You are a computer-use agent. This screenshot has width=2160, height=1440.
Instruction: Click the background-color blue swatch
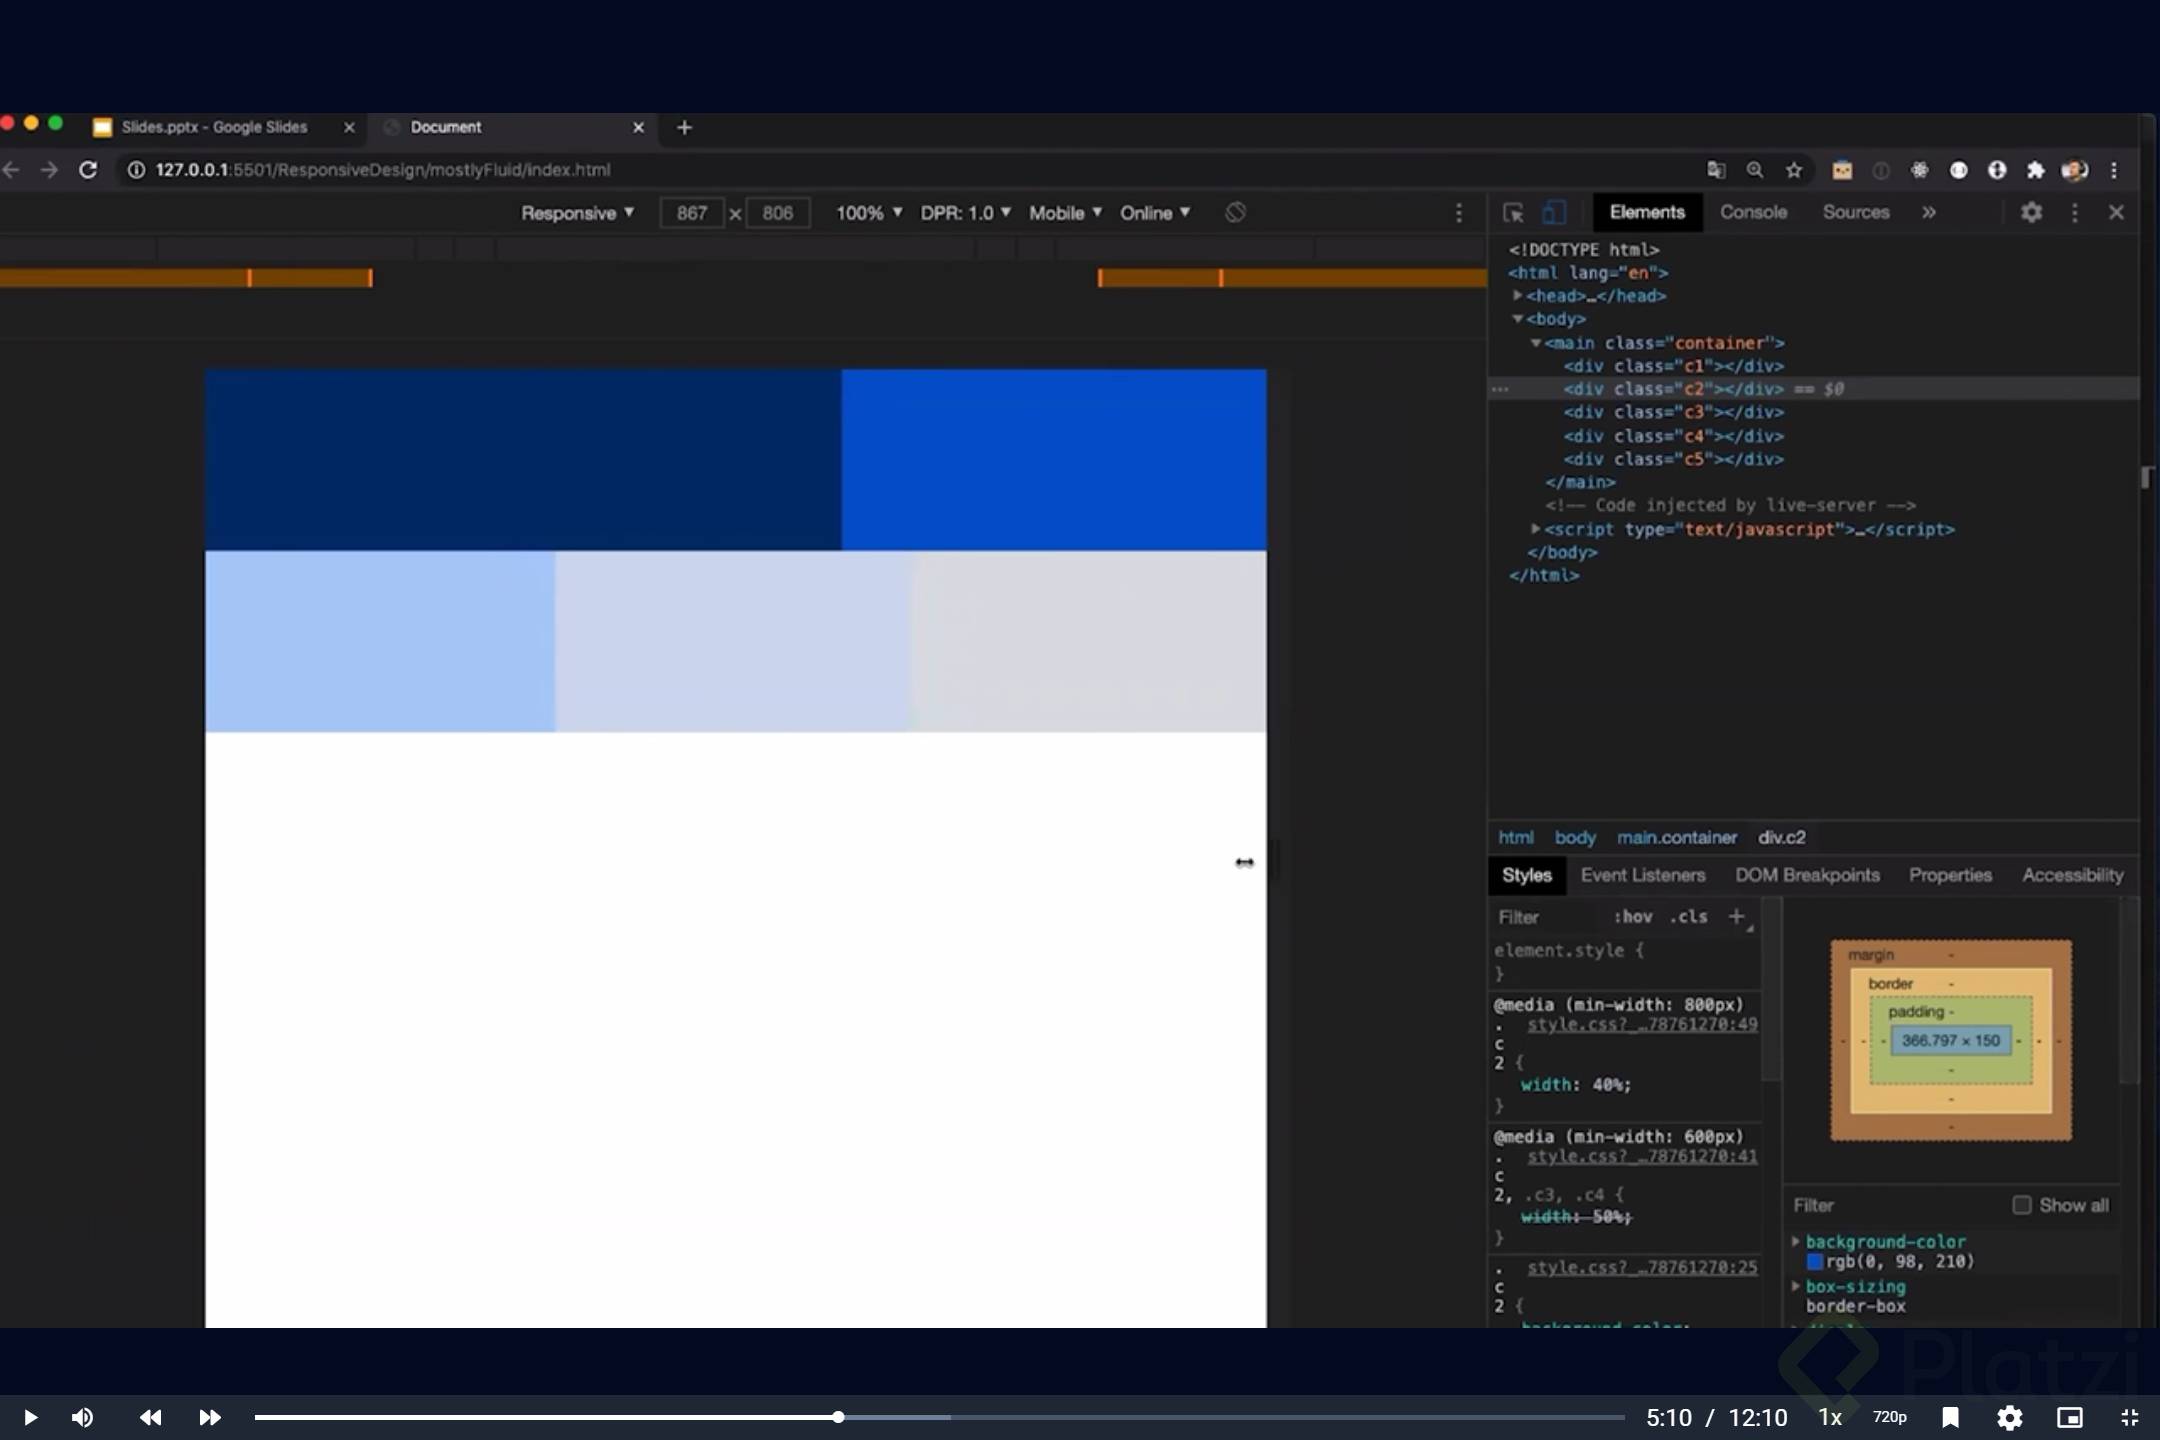pos(1814,1262)
